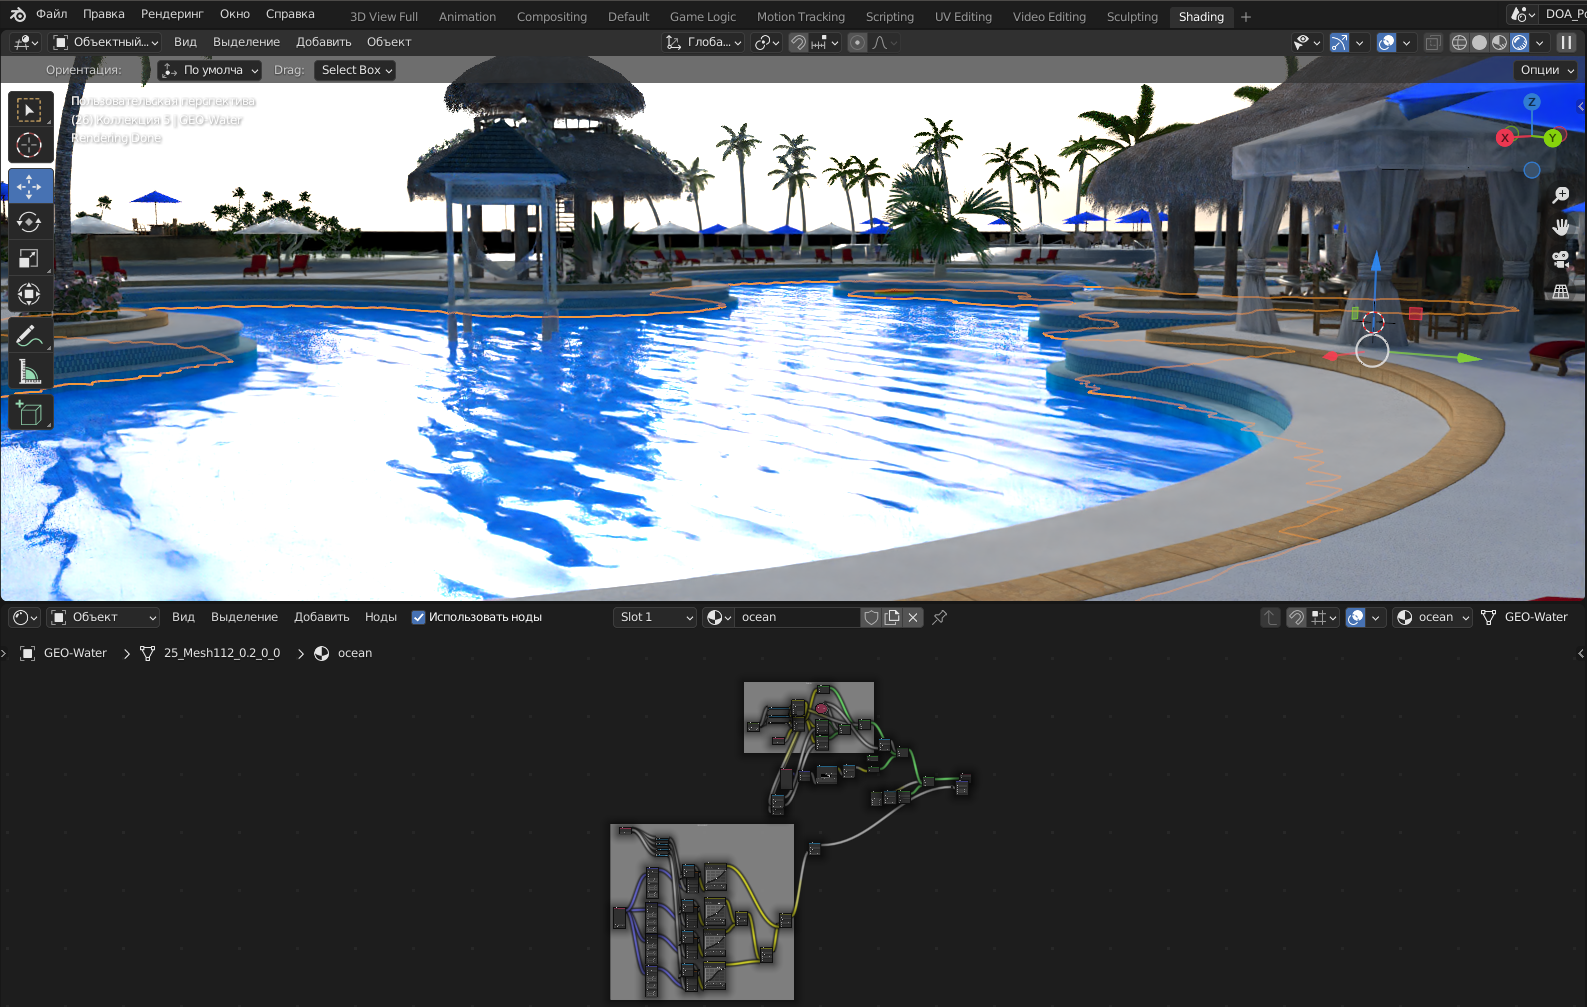This screenshot has height=1007, width=1587.
Task: Click the parent node tree up-arrow icon
Action: 1270,618
